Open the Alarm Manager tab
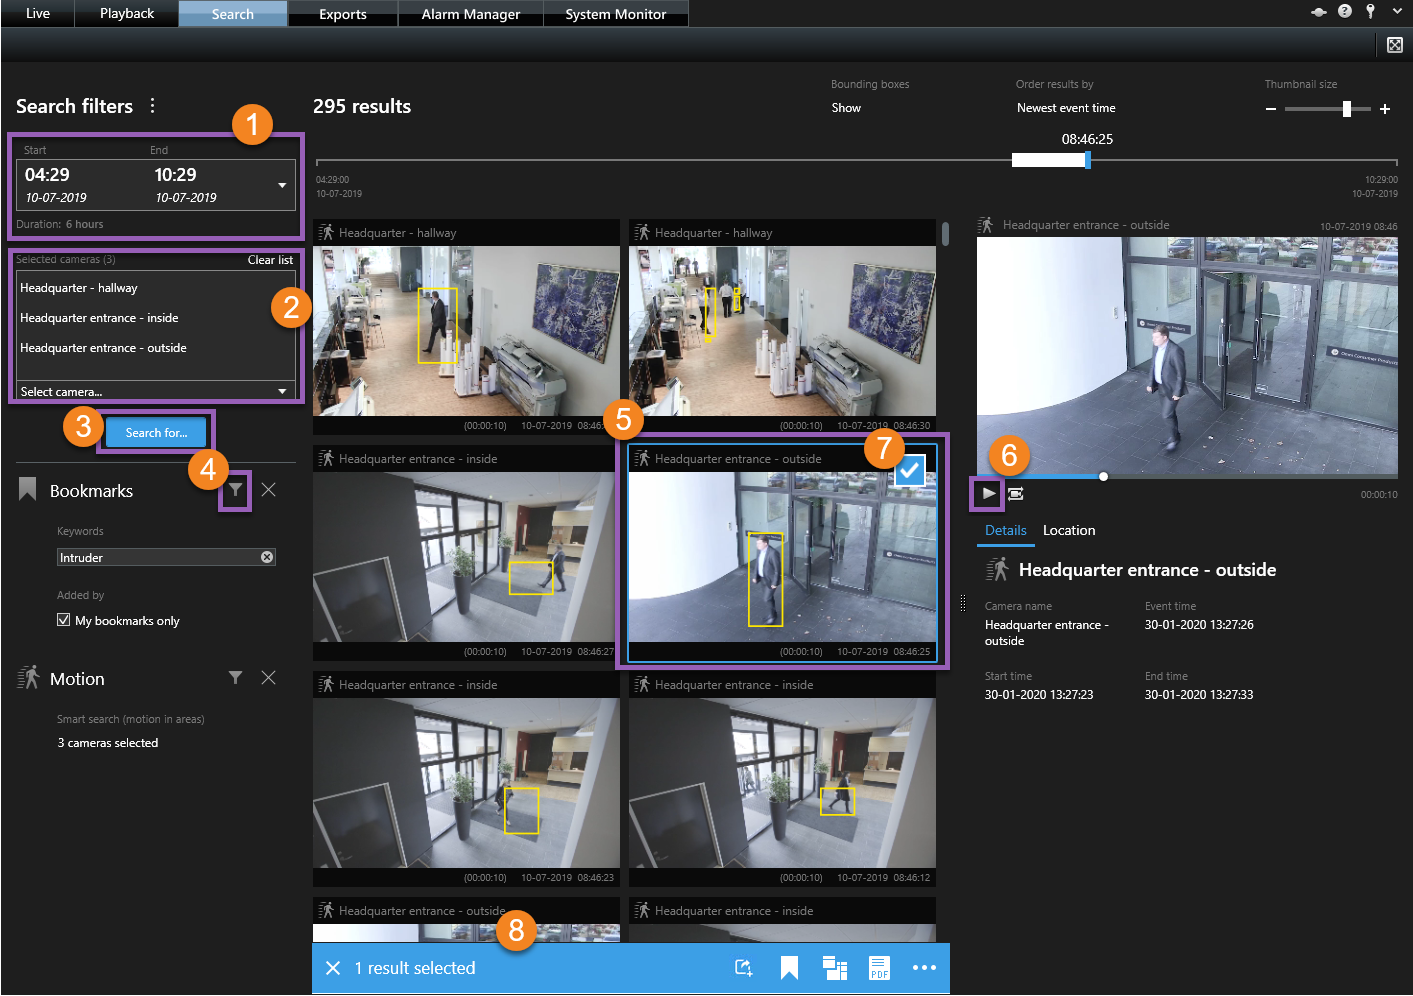 coord(471,14)
